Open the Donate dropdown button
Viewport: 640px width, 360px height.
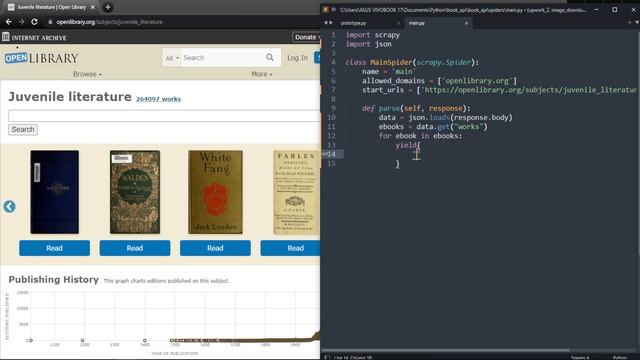tap(307, 37)
